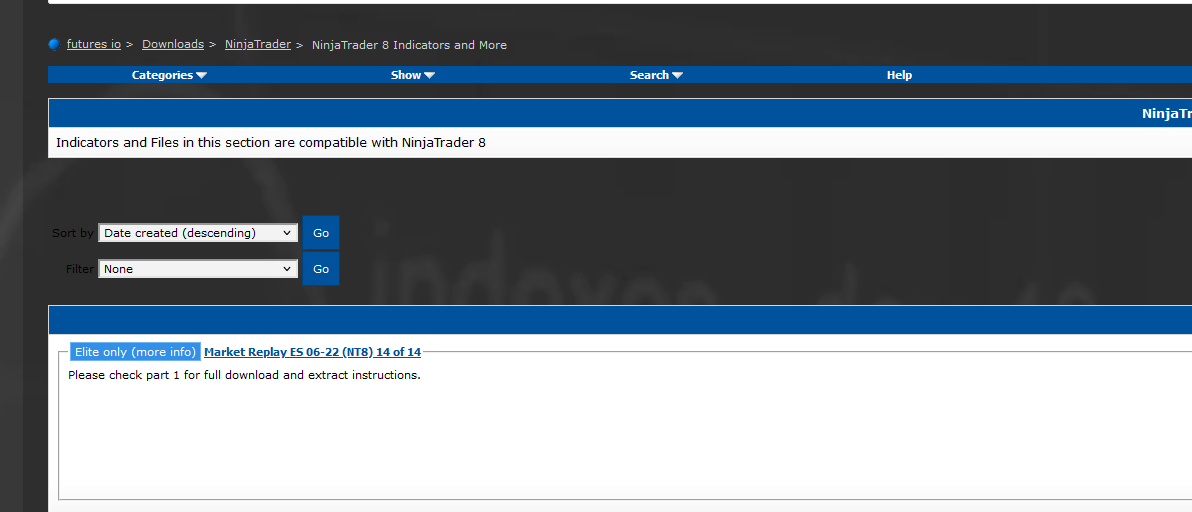Click Go button next to Sort by
1192x512 pixels.
pyautogui.click(x=321, y=233)
